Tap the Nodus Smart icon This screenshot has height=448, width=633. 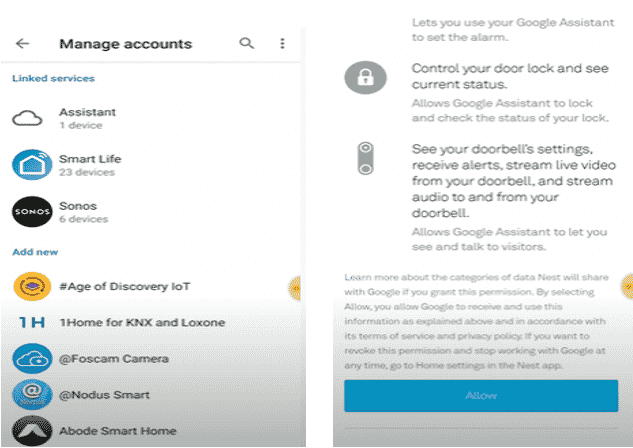pos(31,394)
